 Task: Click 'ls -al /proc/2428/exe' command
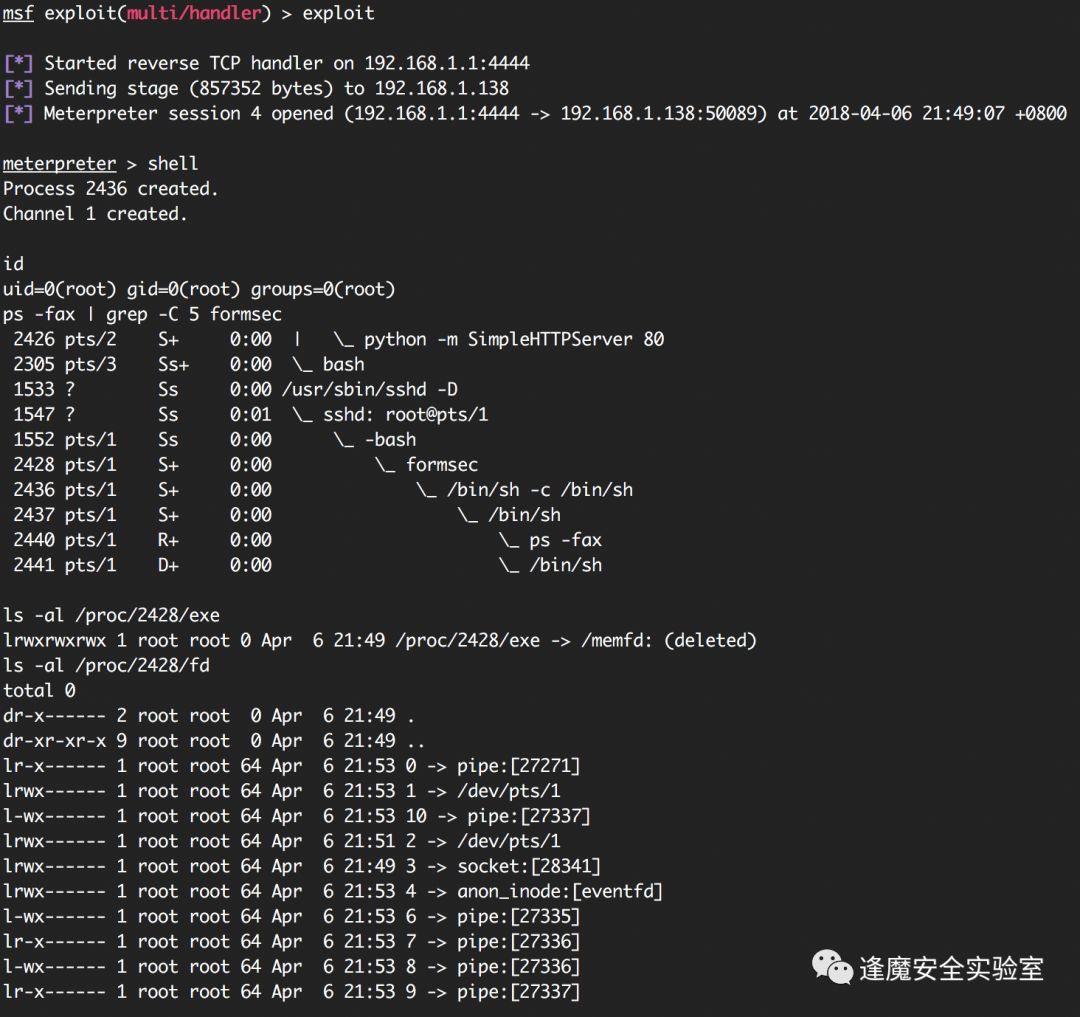coord(111,616)
